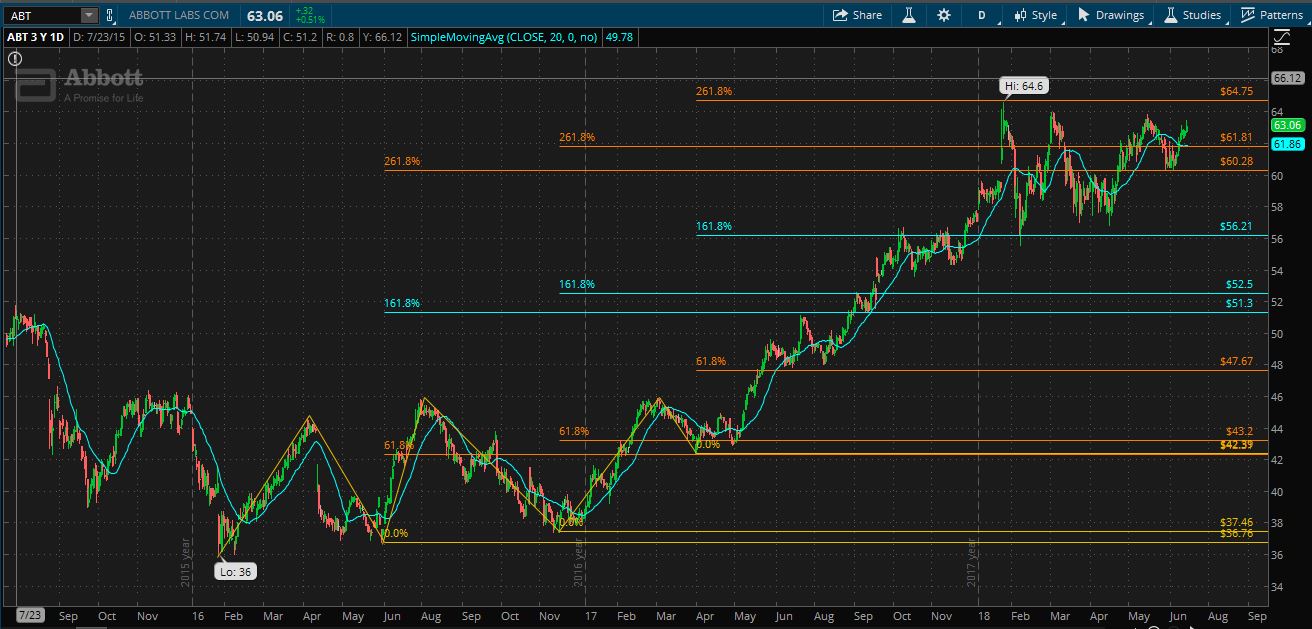Screen dimensions: 1312x629
Task: Open the symbol link clipboard icon
Action: pos(109,15)
